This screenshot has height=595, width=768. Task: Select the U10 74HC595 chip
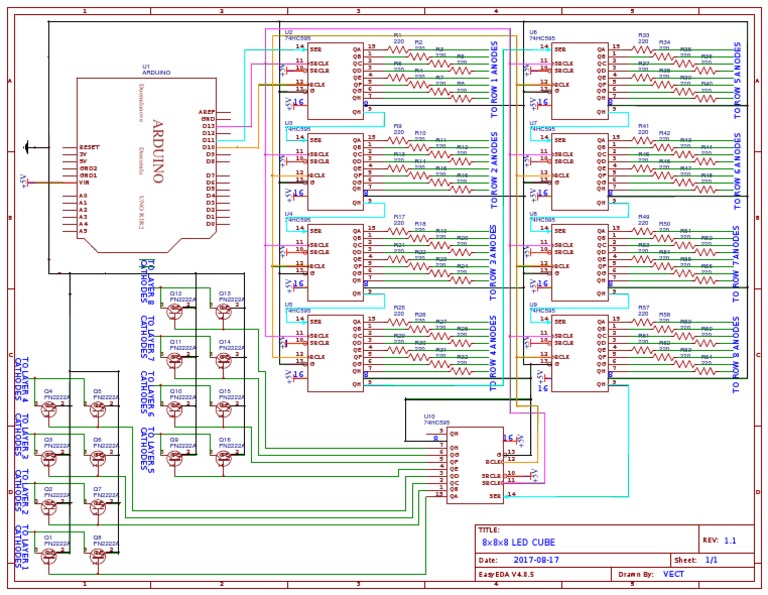click(x=475, y=465)
